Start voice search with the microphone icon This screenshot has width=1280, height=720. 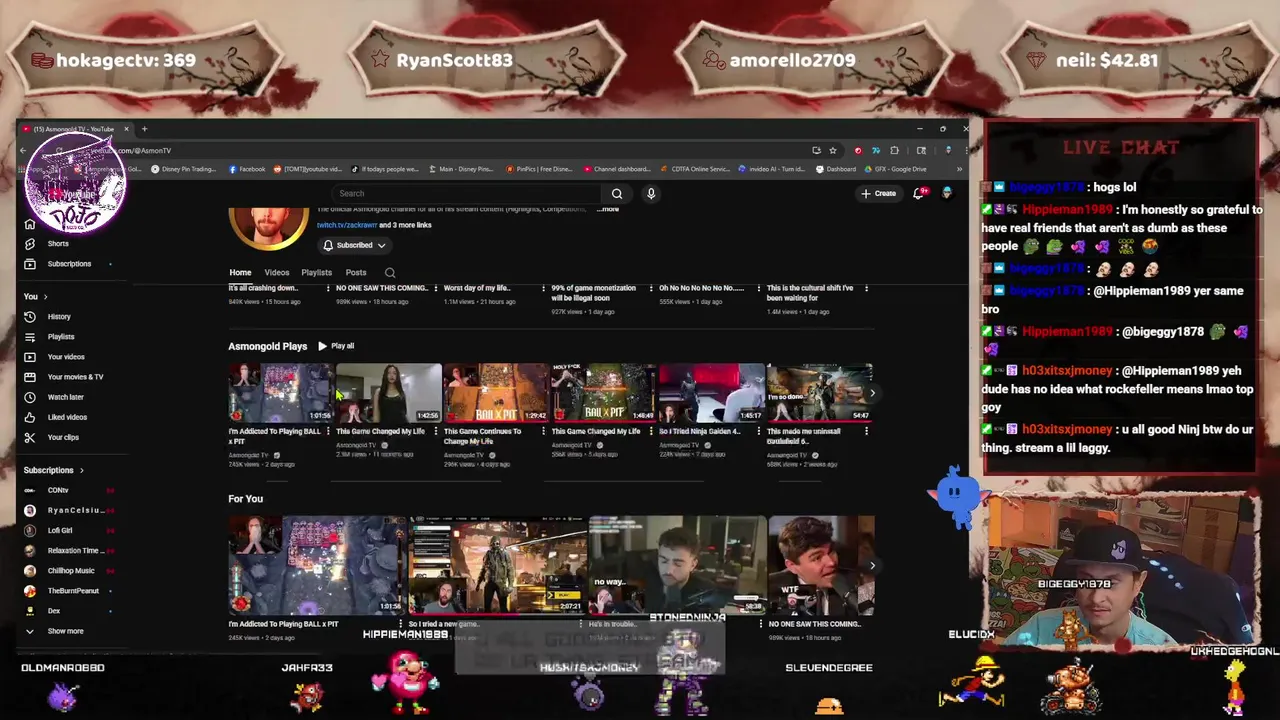[x=651, y=194]
